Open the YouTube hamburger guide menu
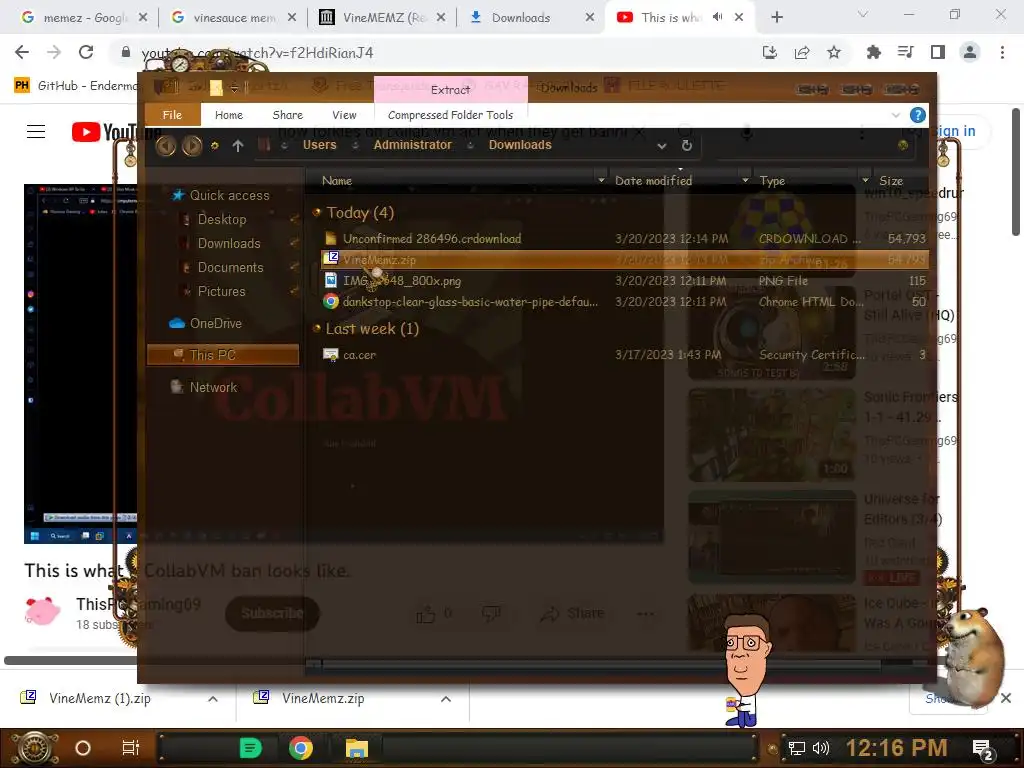Screen dimensions: 1024x768 tap(36, 131)
